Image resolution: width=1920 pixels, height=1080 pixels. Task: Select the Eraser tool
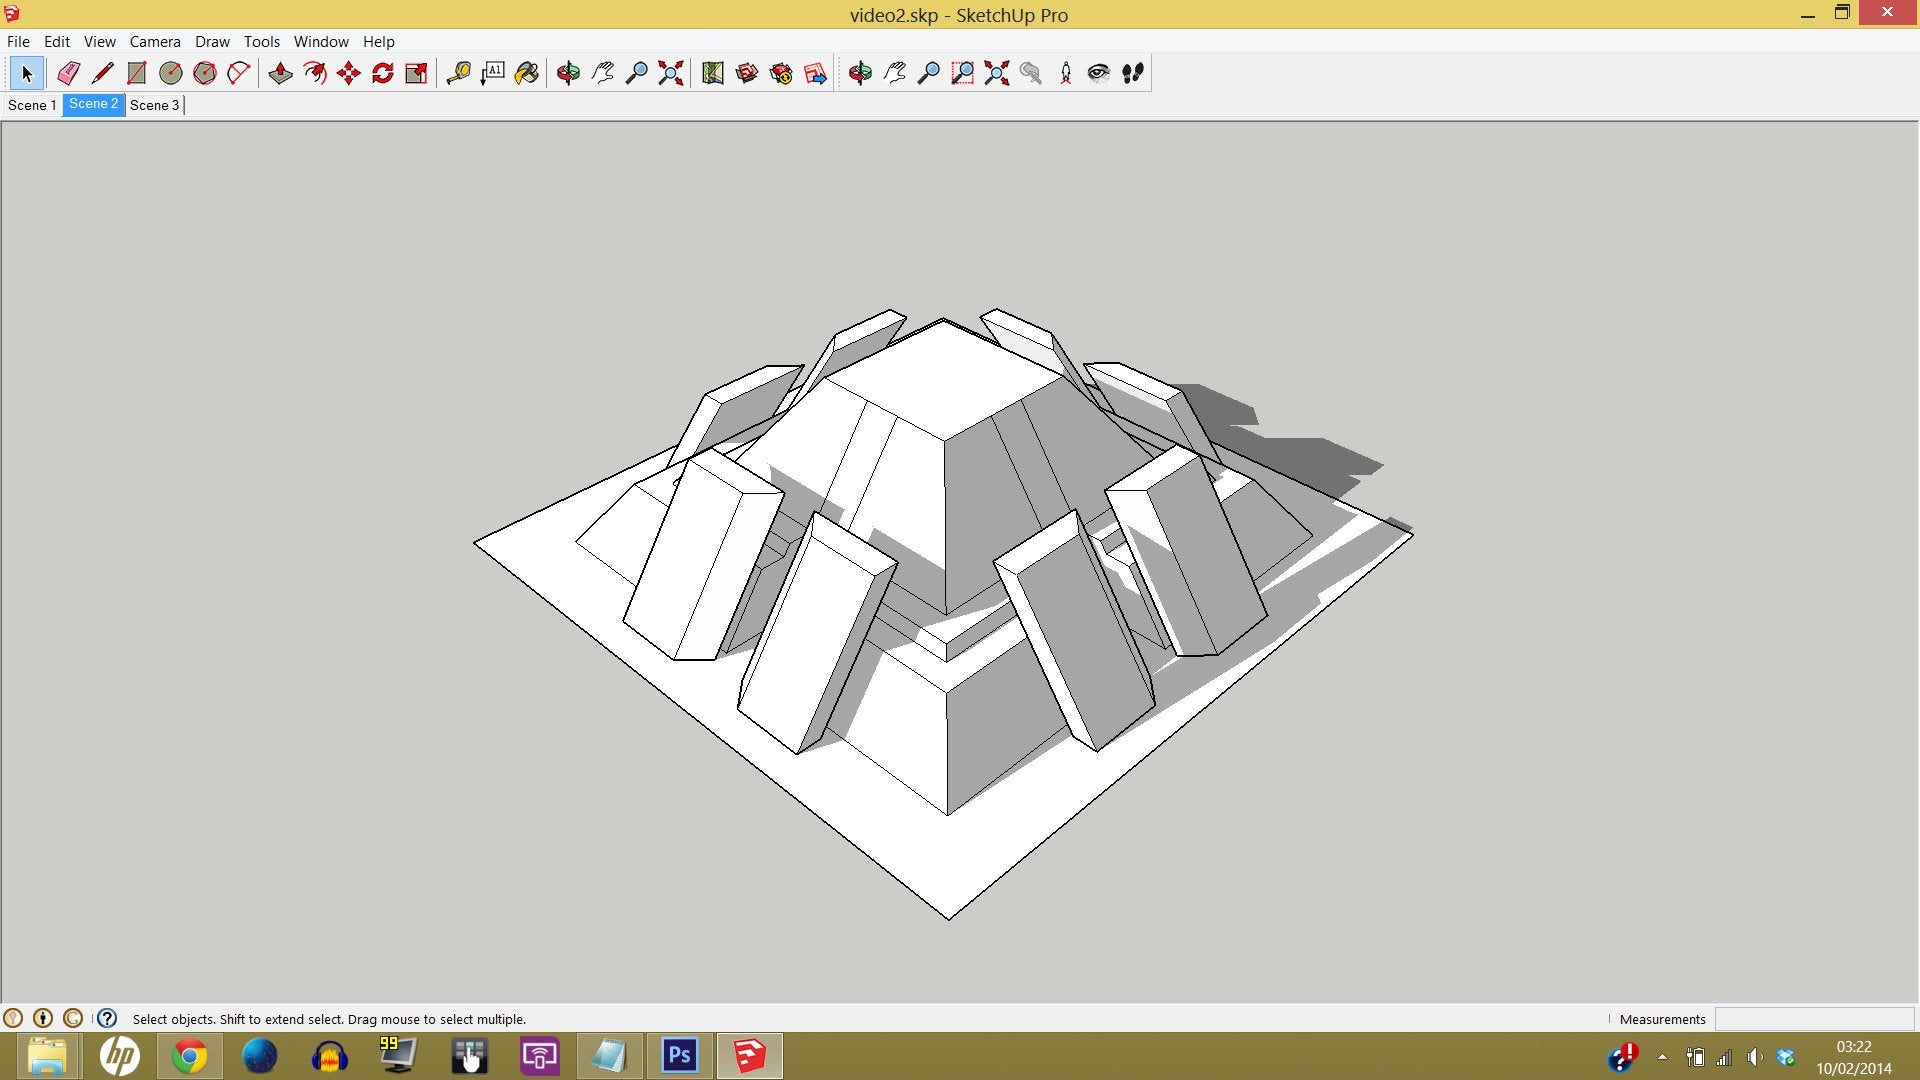[68, 73]
